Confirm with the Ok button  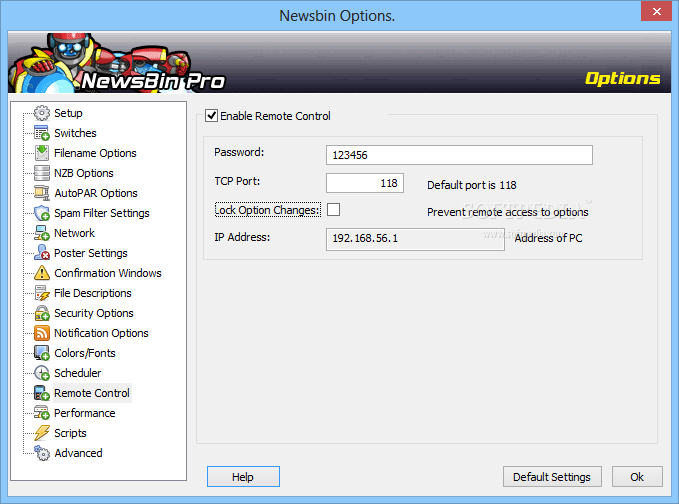tap(637, 477)
